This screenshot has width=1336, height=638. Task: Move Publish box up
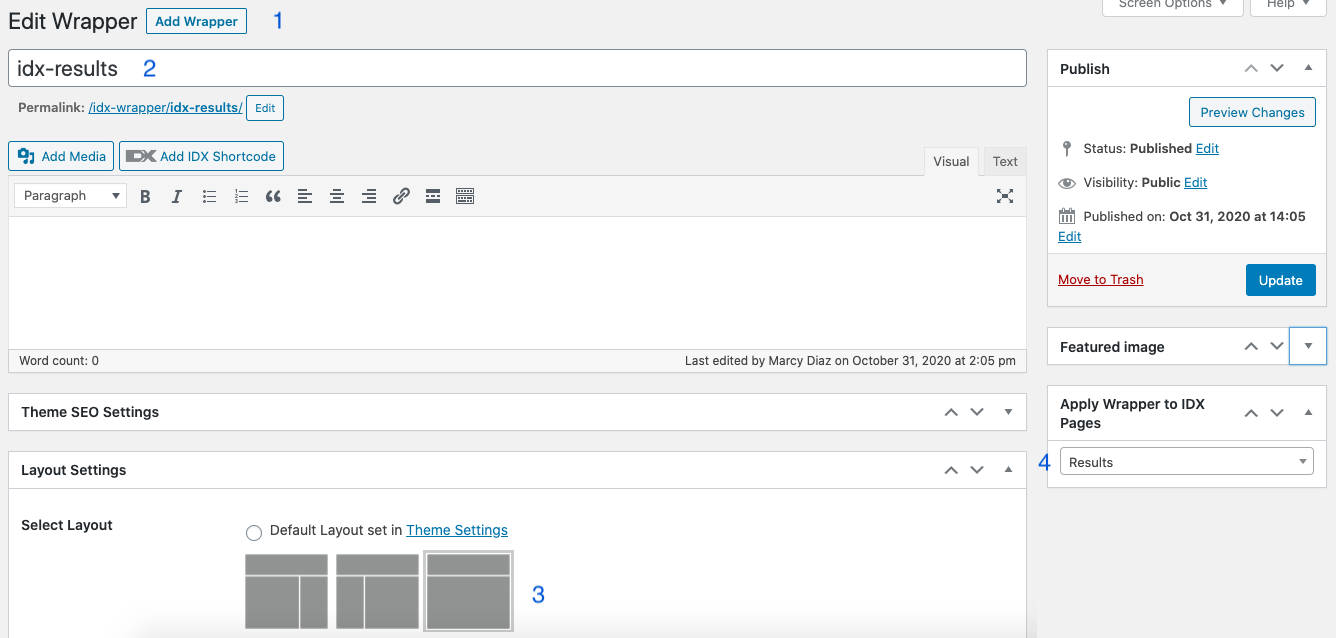pyautogui.click(x=1251, y=69)
